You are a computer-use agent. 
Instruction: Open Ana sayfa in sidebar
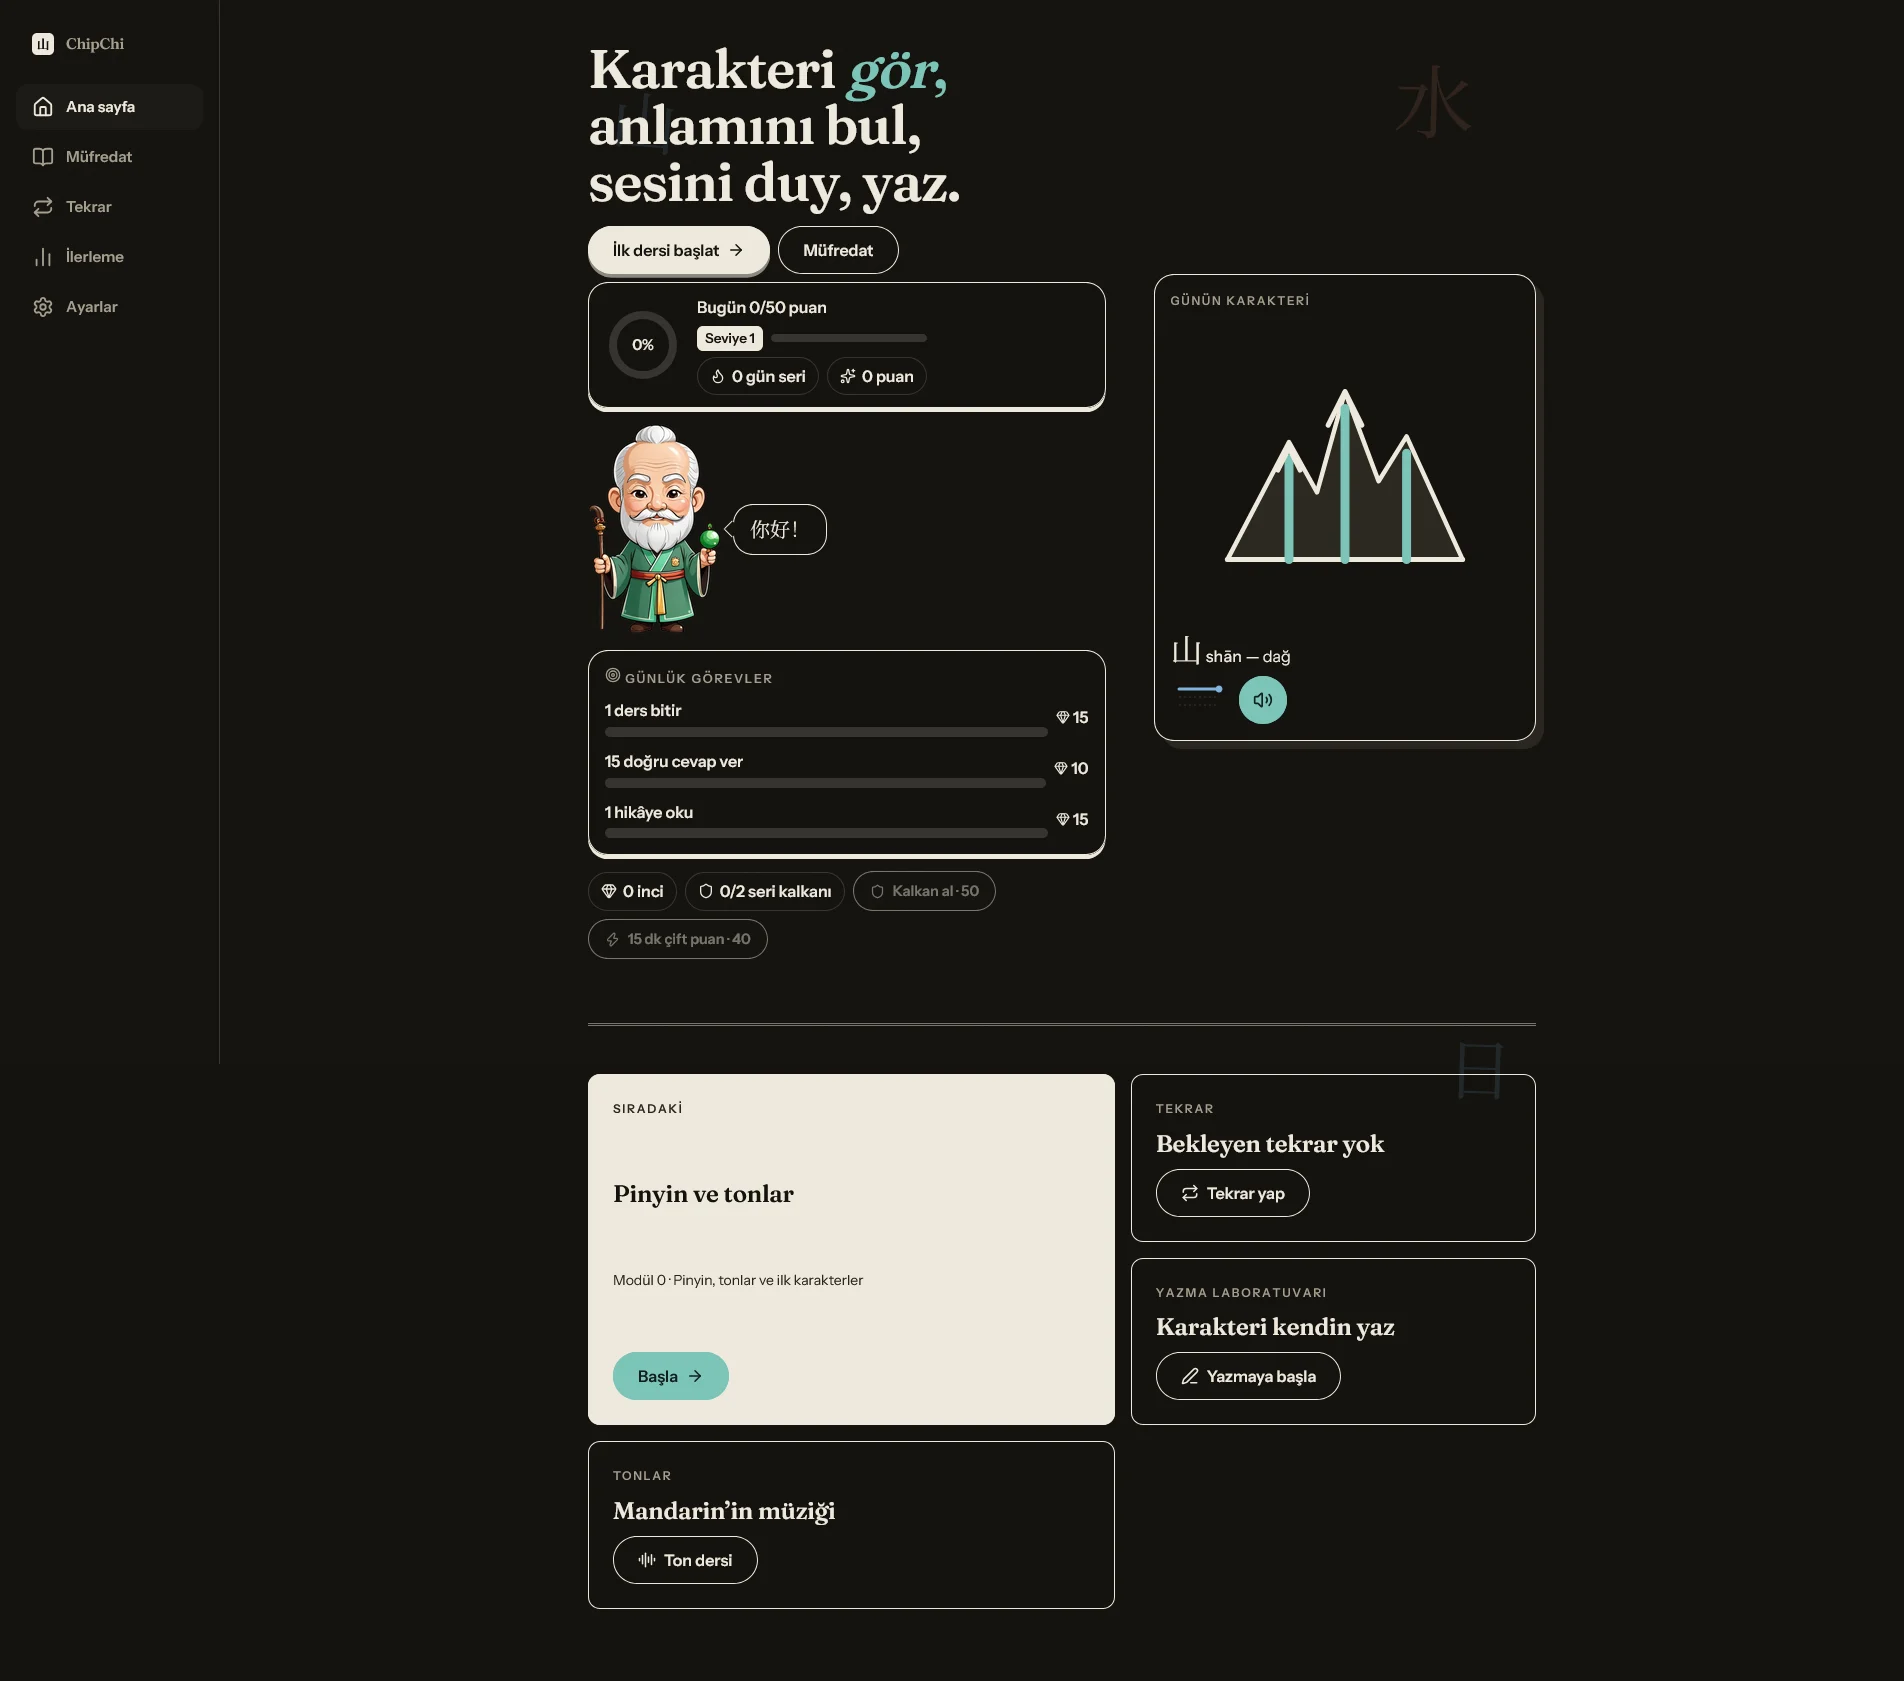tap(110, 107)
